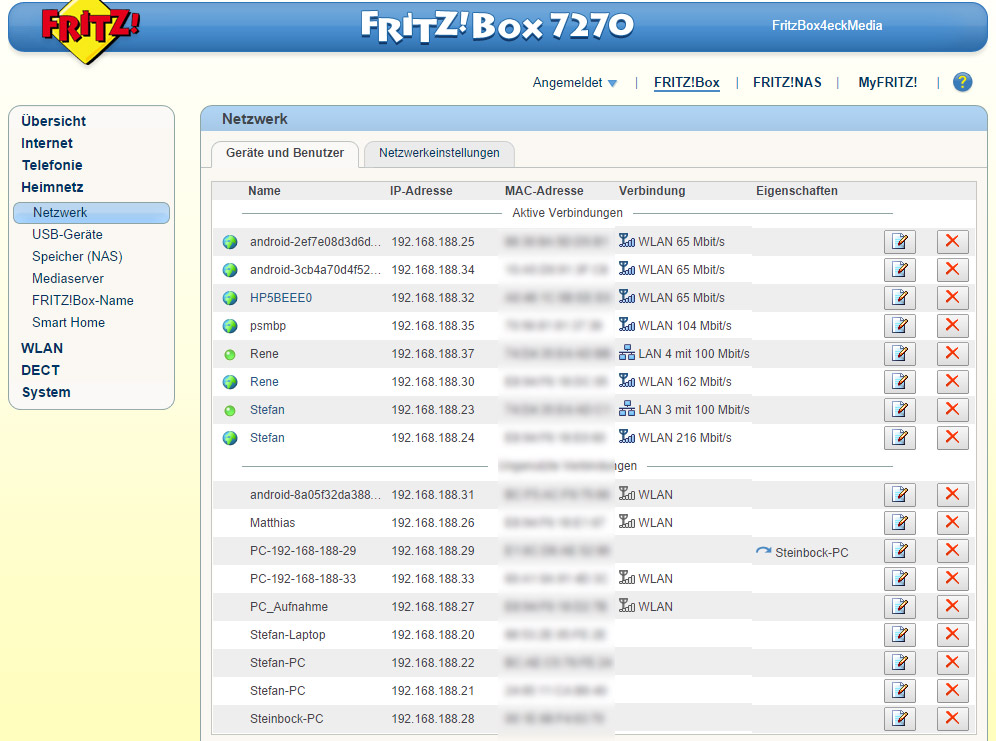Edit Stefan at 192.168.188.23
The height and width of the screenshot is (741, 996).
point(899,409)
